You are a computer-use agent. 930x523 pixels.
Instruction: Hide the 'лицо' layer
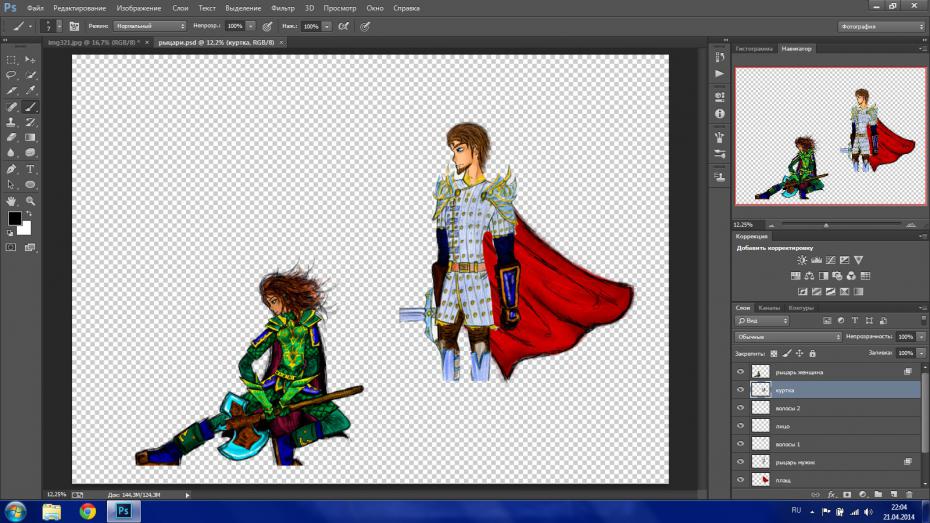pyautogui.click(x=741, y=426)
